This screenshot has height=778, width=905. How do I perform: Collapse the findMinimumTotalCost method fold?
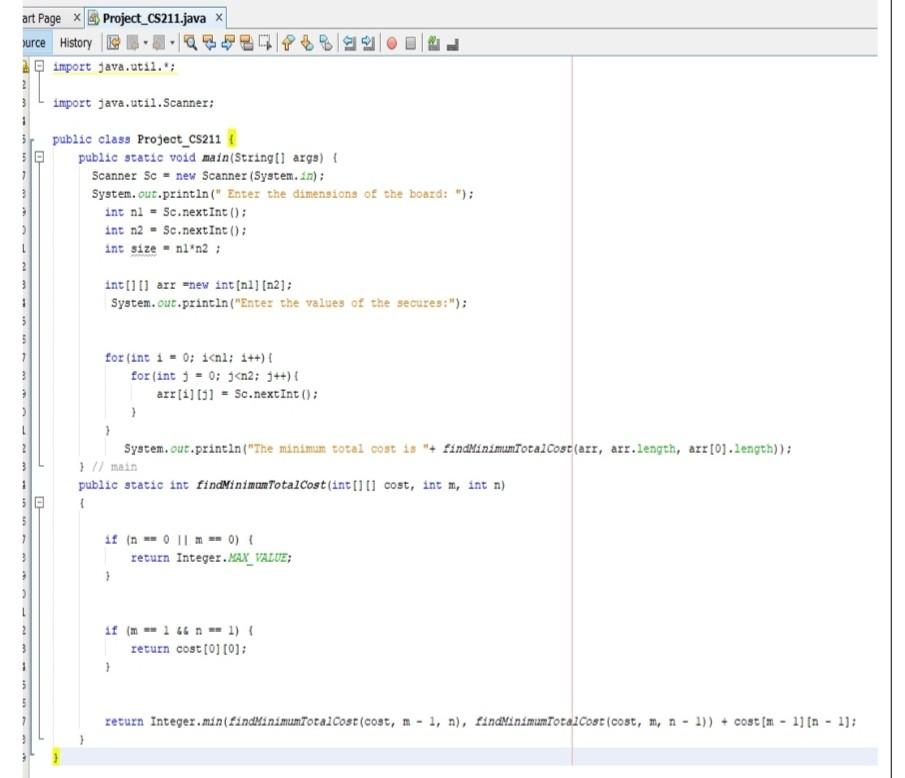click(x=38, y=500)
